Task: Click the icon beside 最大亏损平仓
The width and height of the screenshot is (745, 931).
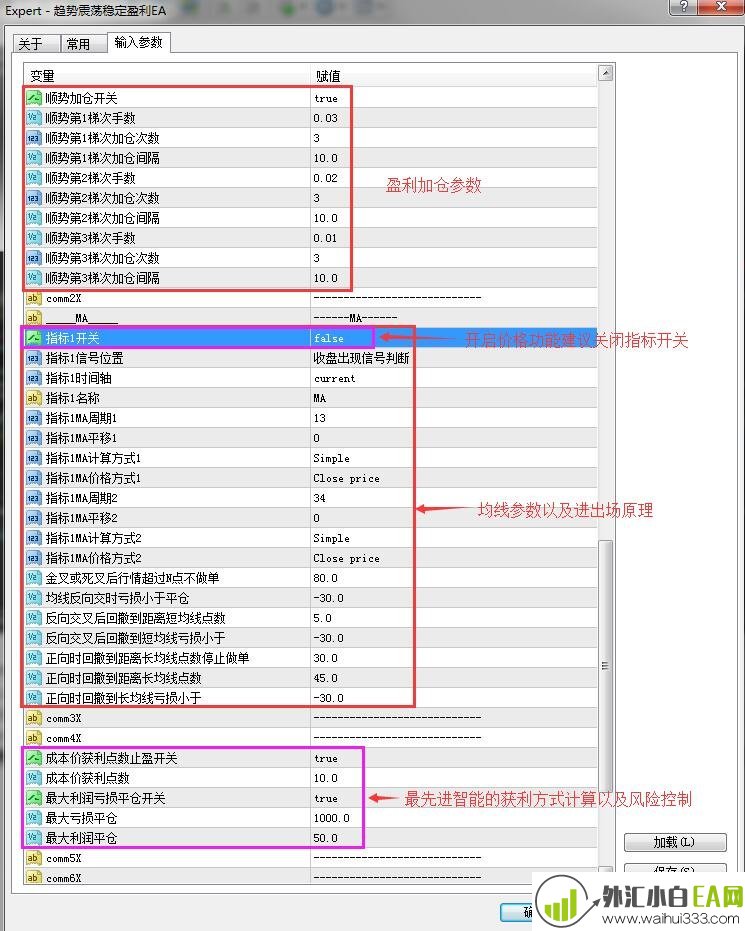Action: pos(34,818)
